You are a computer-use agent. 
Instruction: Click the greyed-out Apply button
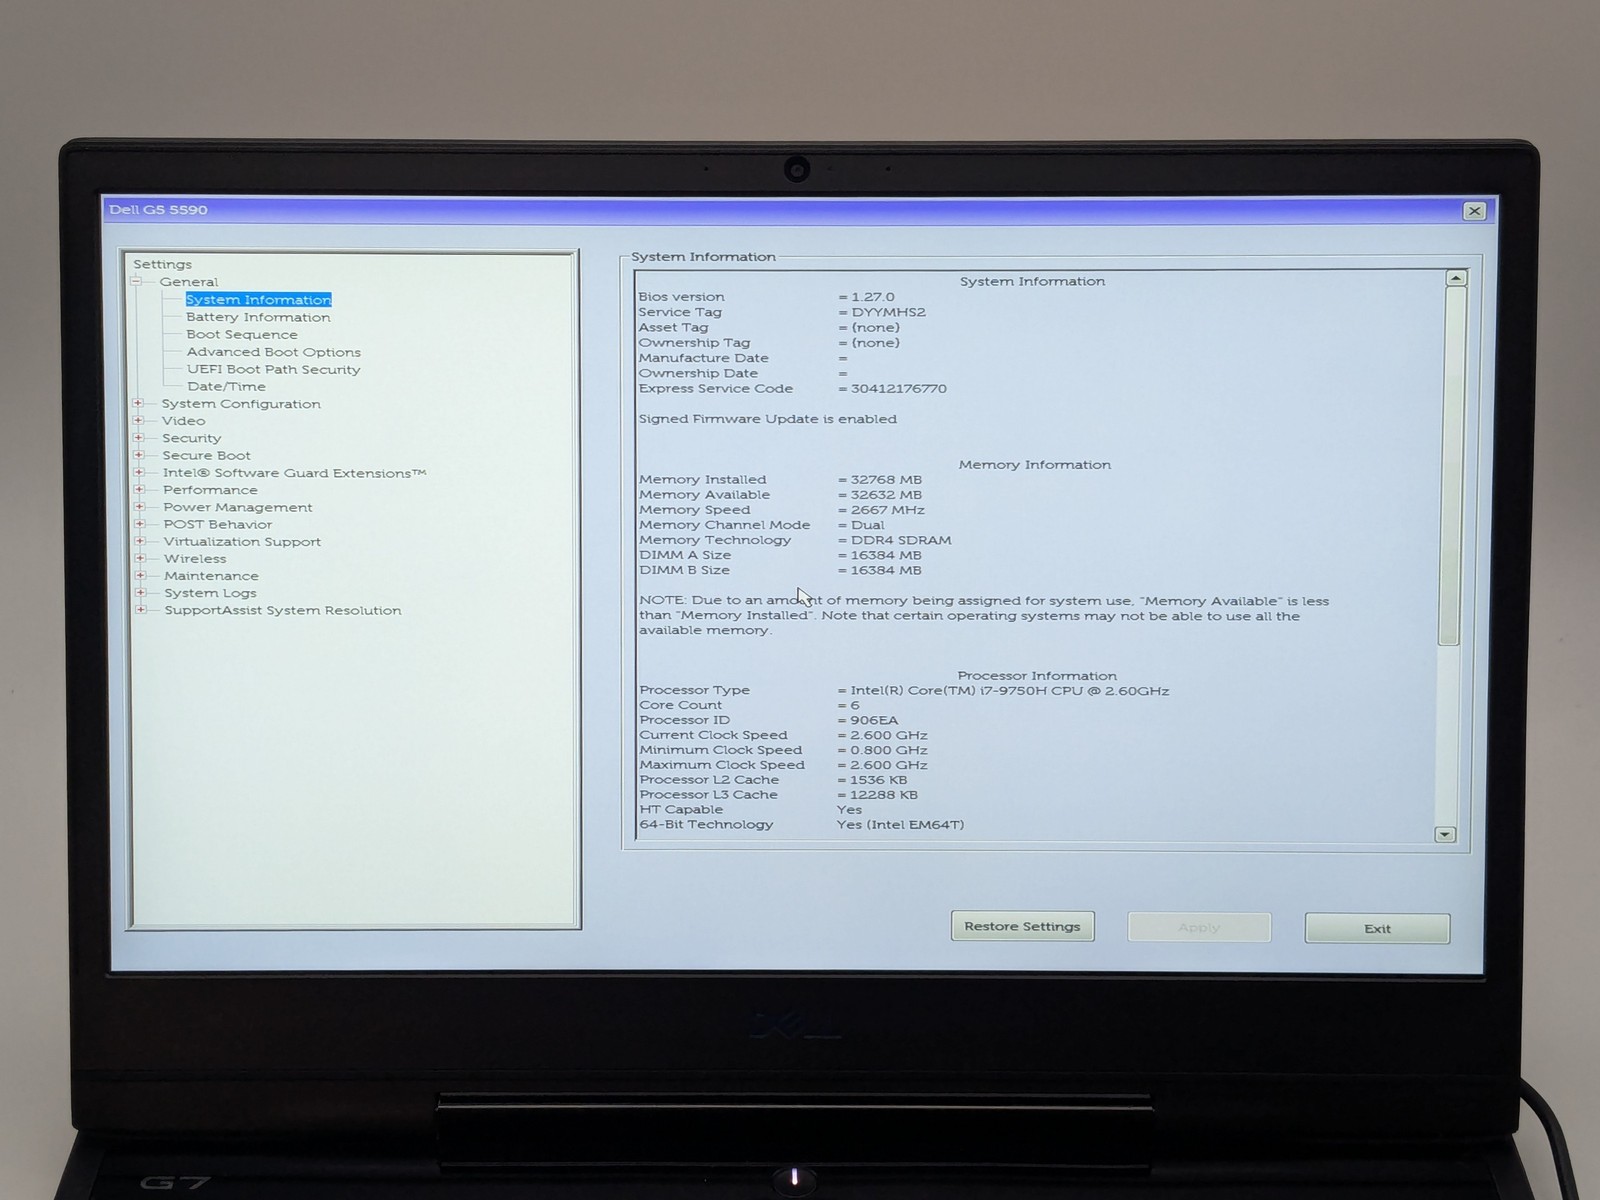(1199, 927)
